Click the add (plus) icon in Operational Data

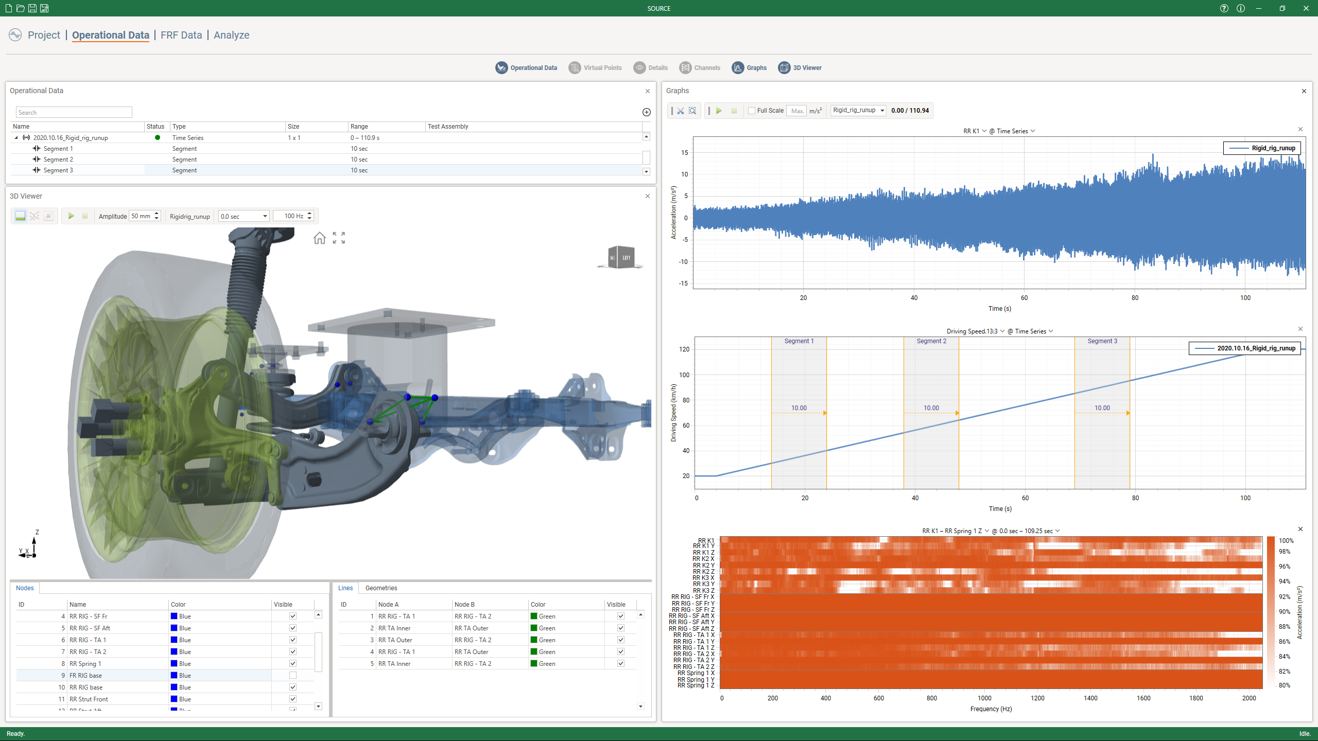point(646,112)
